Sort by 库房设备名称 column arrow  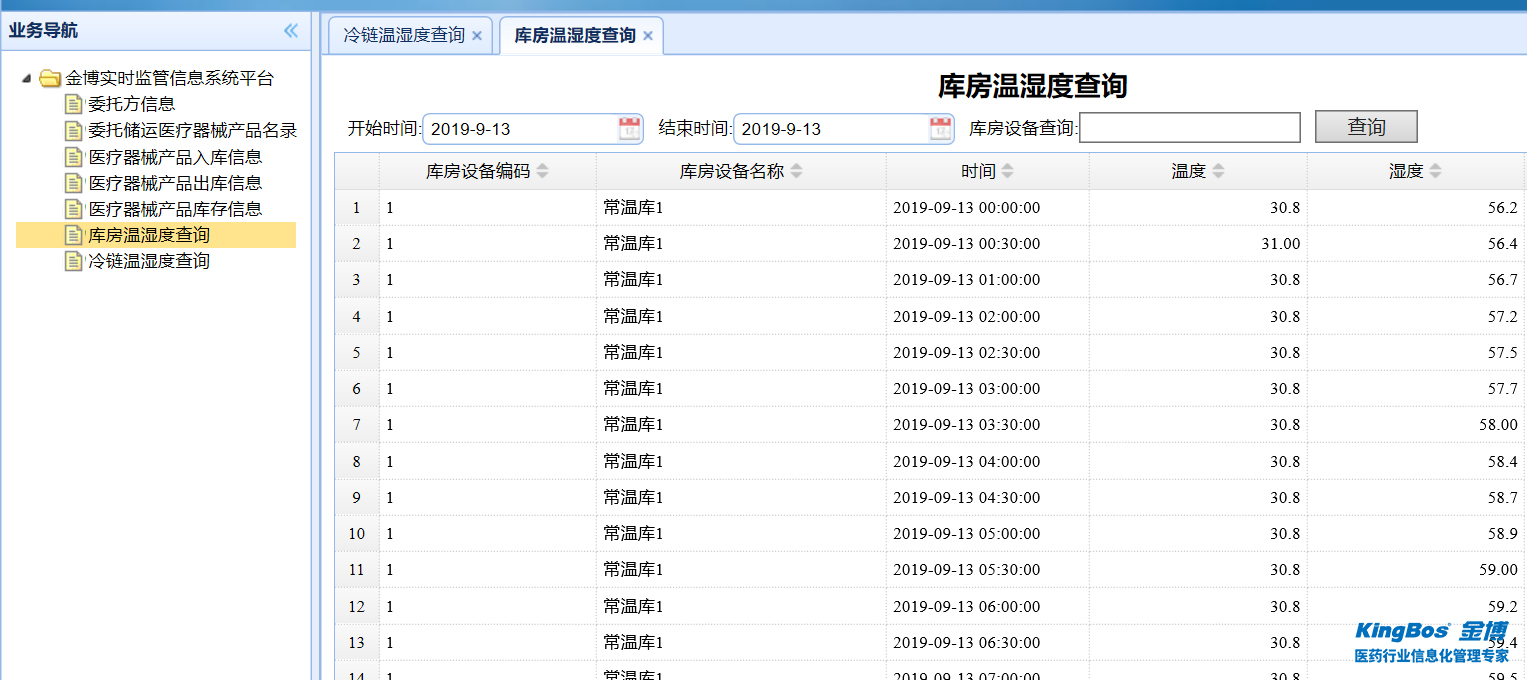796,171
